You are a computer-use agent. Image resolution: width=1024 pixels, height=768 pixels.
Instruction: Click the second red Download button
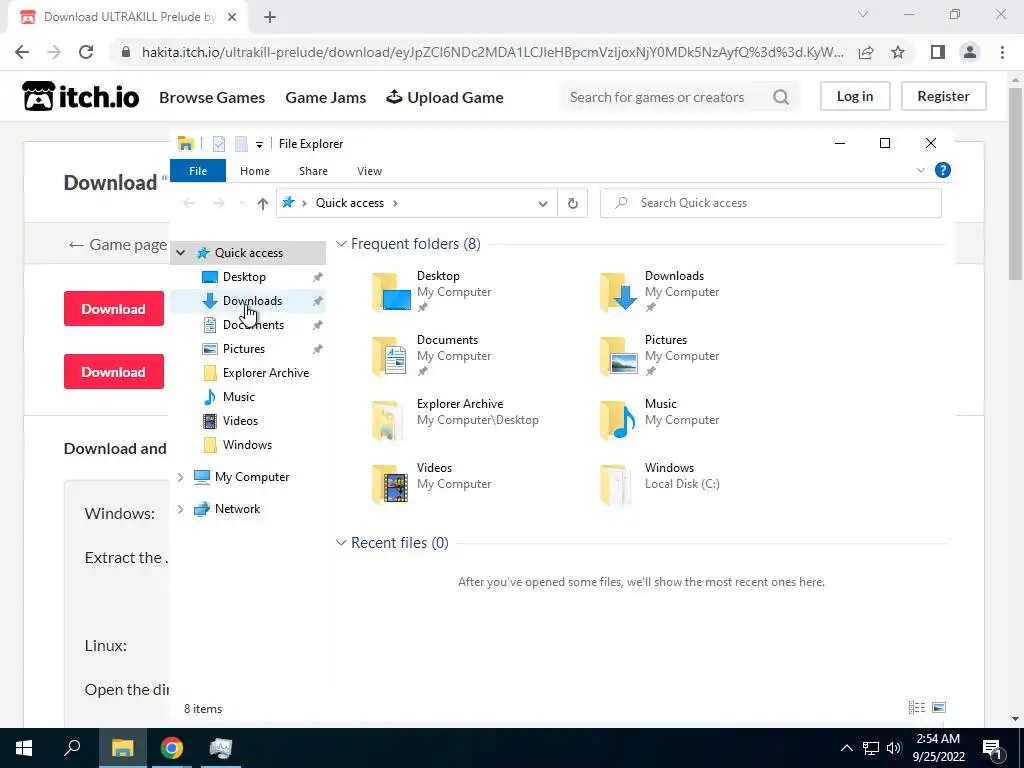click(114, 372)
